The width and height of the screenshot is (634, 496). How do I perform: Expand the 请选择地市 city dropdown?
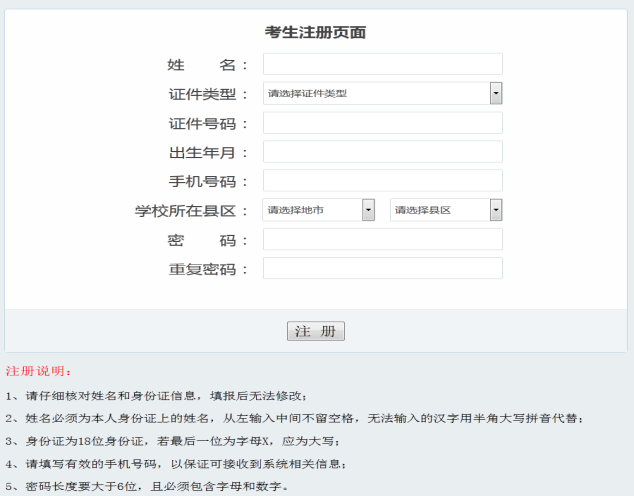(x=318, y=210)
